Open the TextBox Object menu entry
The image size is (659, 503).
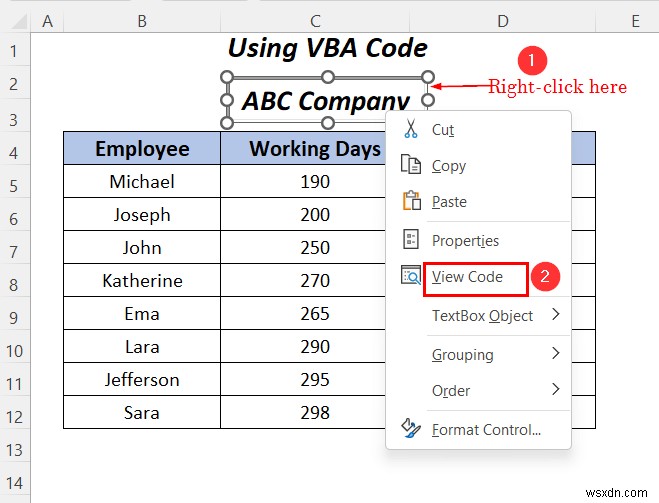point(478,315)
